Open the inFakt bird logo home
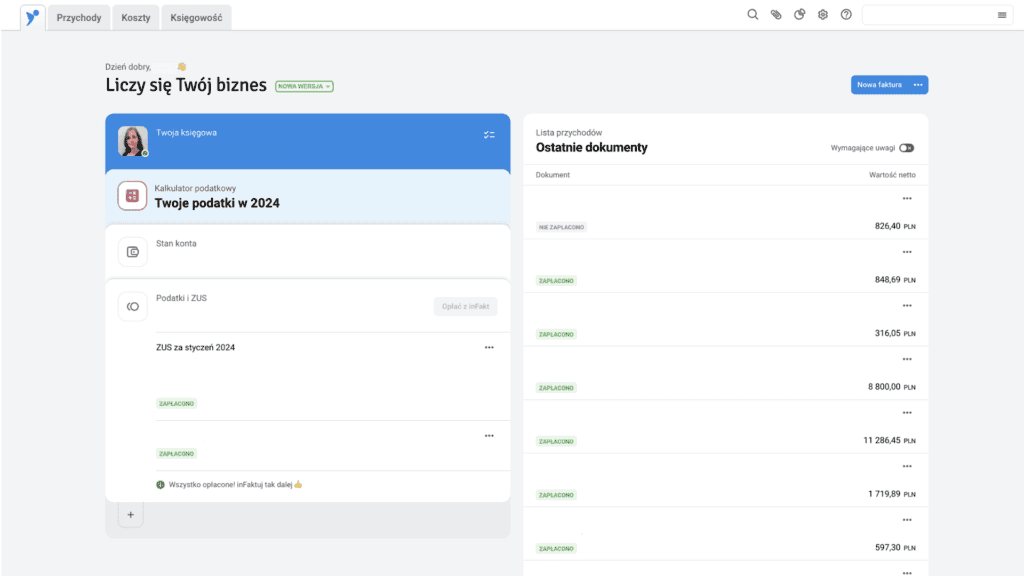This screenshot has width=1024, height=576. tap(33, 18)
